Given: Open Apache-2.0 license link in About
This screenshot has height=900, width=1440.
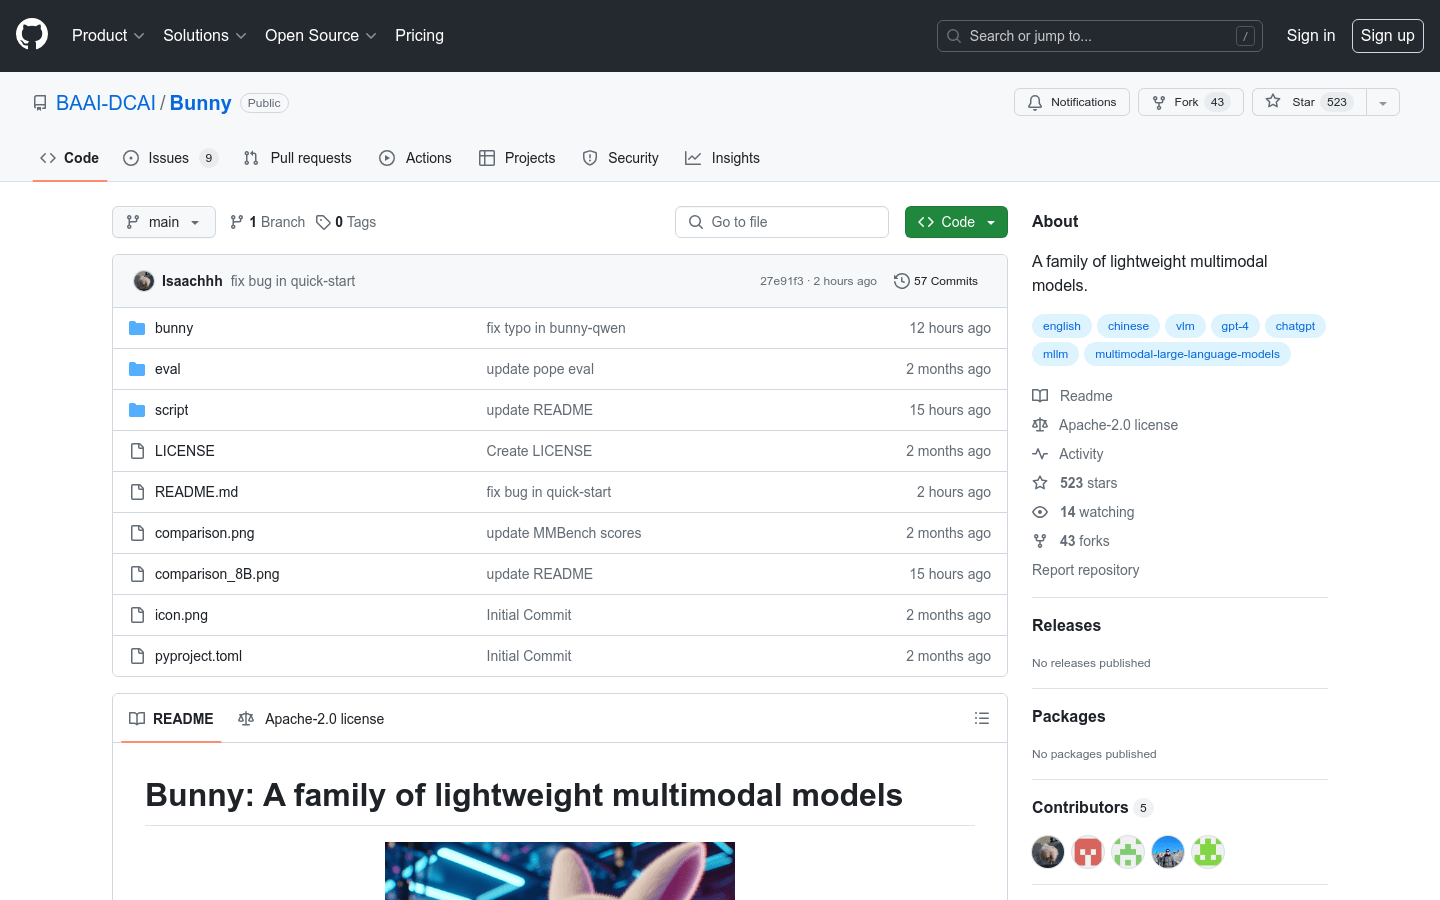Looking at the screenshot, I should point(1105,425).
